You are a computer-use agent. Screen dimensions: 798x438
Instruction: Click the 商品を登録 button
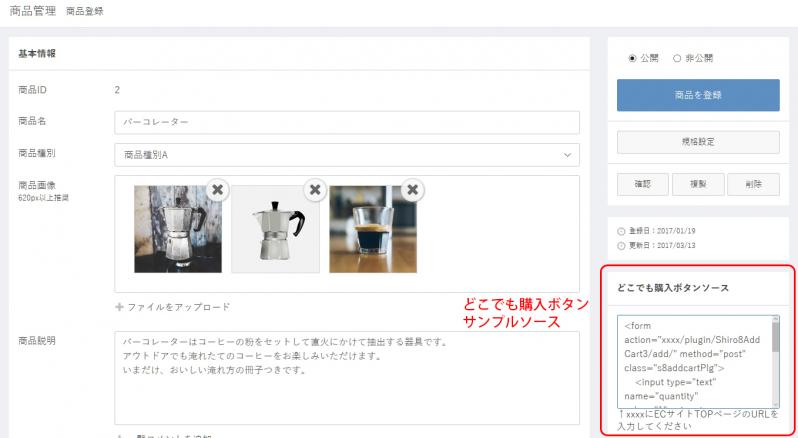[698, 95]
